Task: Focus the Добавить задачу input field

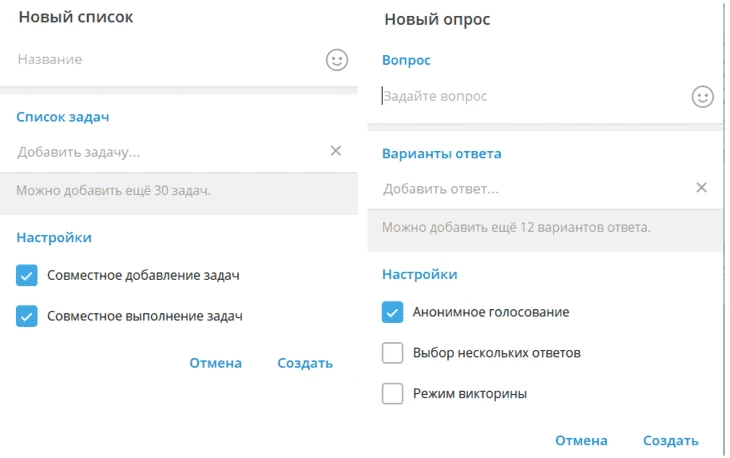Action: pos(170,152)
